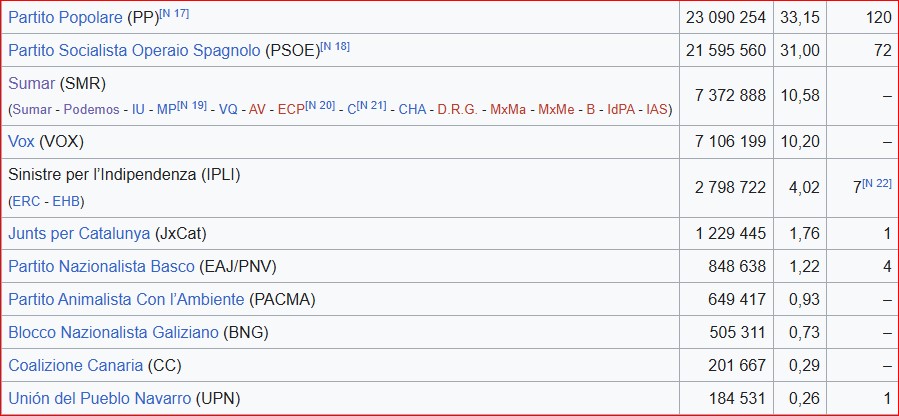Open the red ECP link
Viewport: 899px width, 416px height.
291,109
